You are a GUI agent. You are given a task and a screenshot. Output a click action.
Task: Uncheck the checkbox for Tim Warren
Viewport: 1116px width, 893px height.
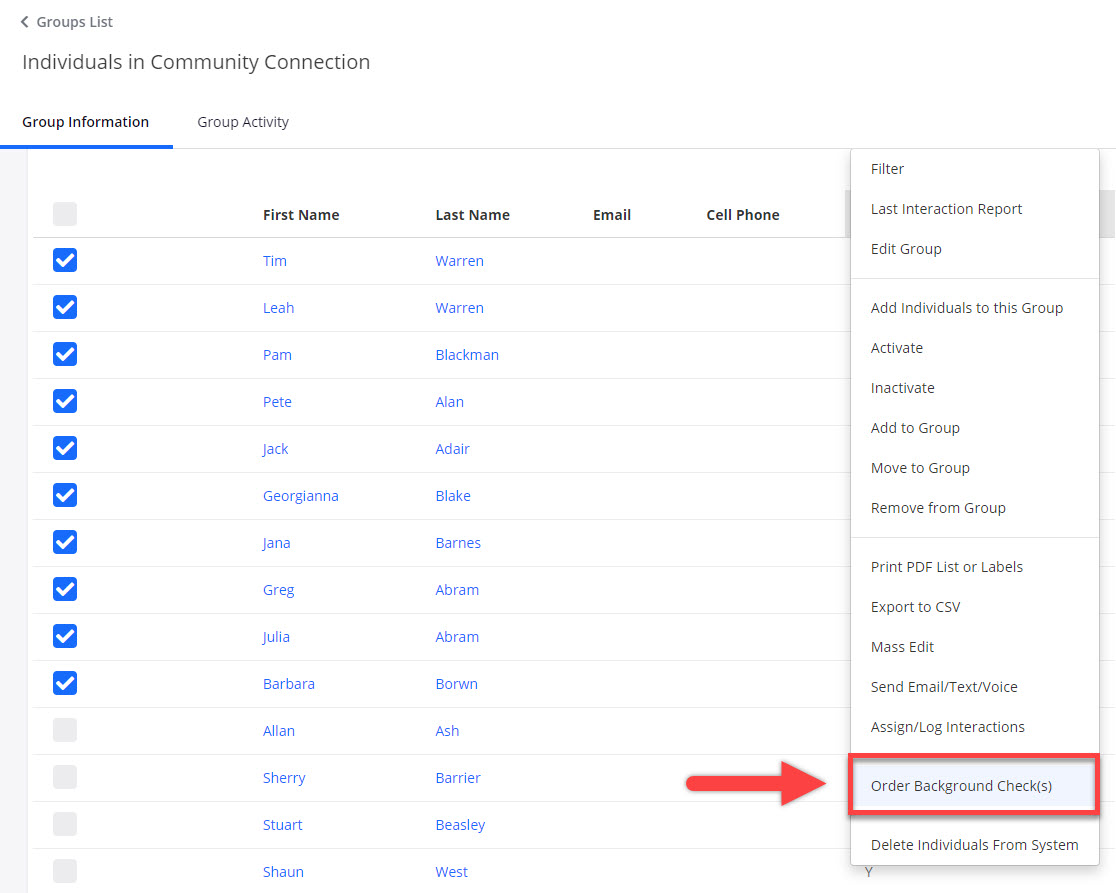pyautogui.click(x=65, y=261)
